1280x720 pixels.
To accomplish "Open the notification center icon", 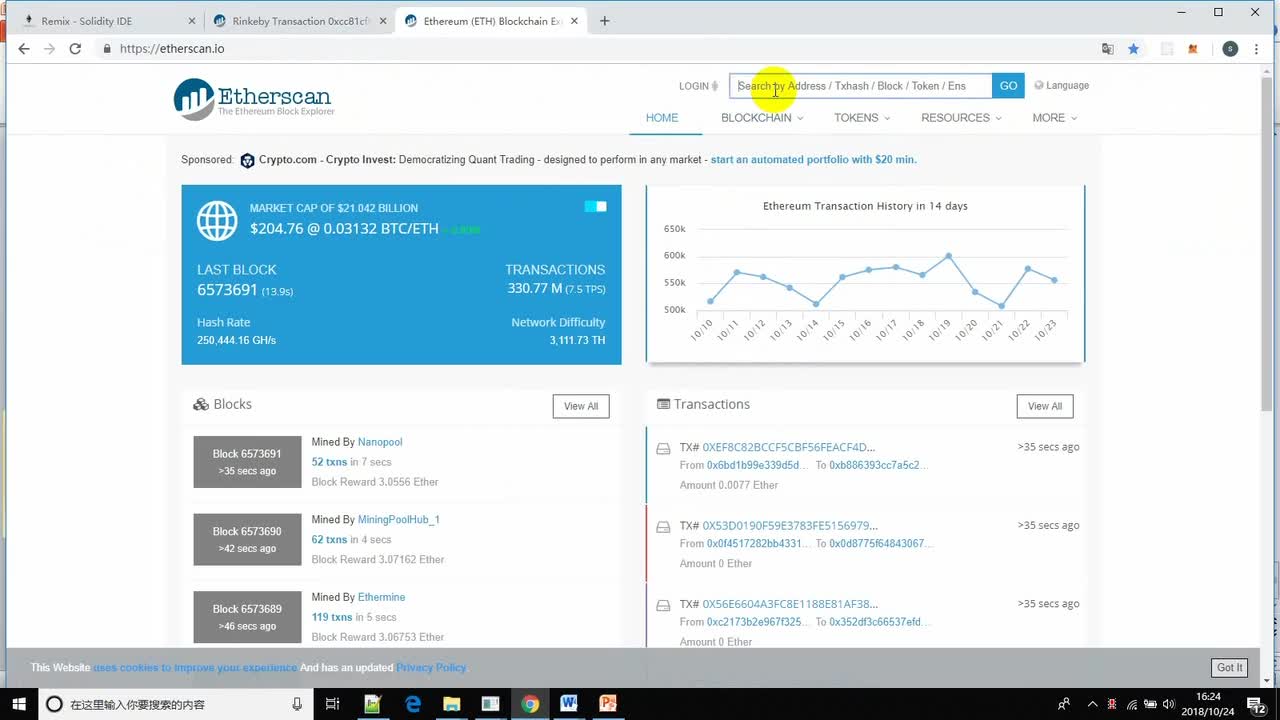I will pos(1257,704).
